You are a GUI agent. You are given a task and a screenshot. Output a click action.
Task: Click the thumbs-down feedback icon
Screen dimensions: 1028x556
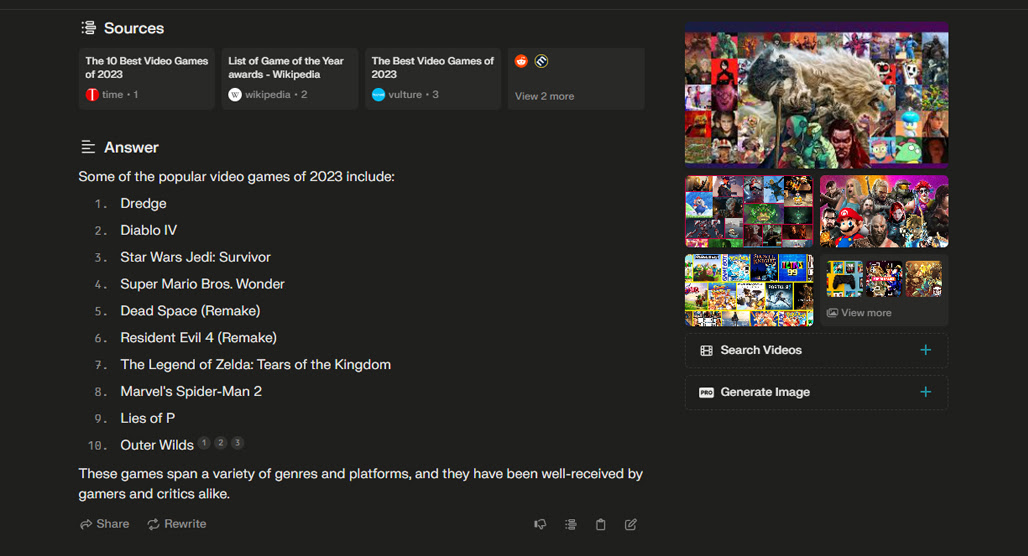tap(540, 524)
